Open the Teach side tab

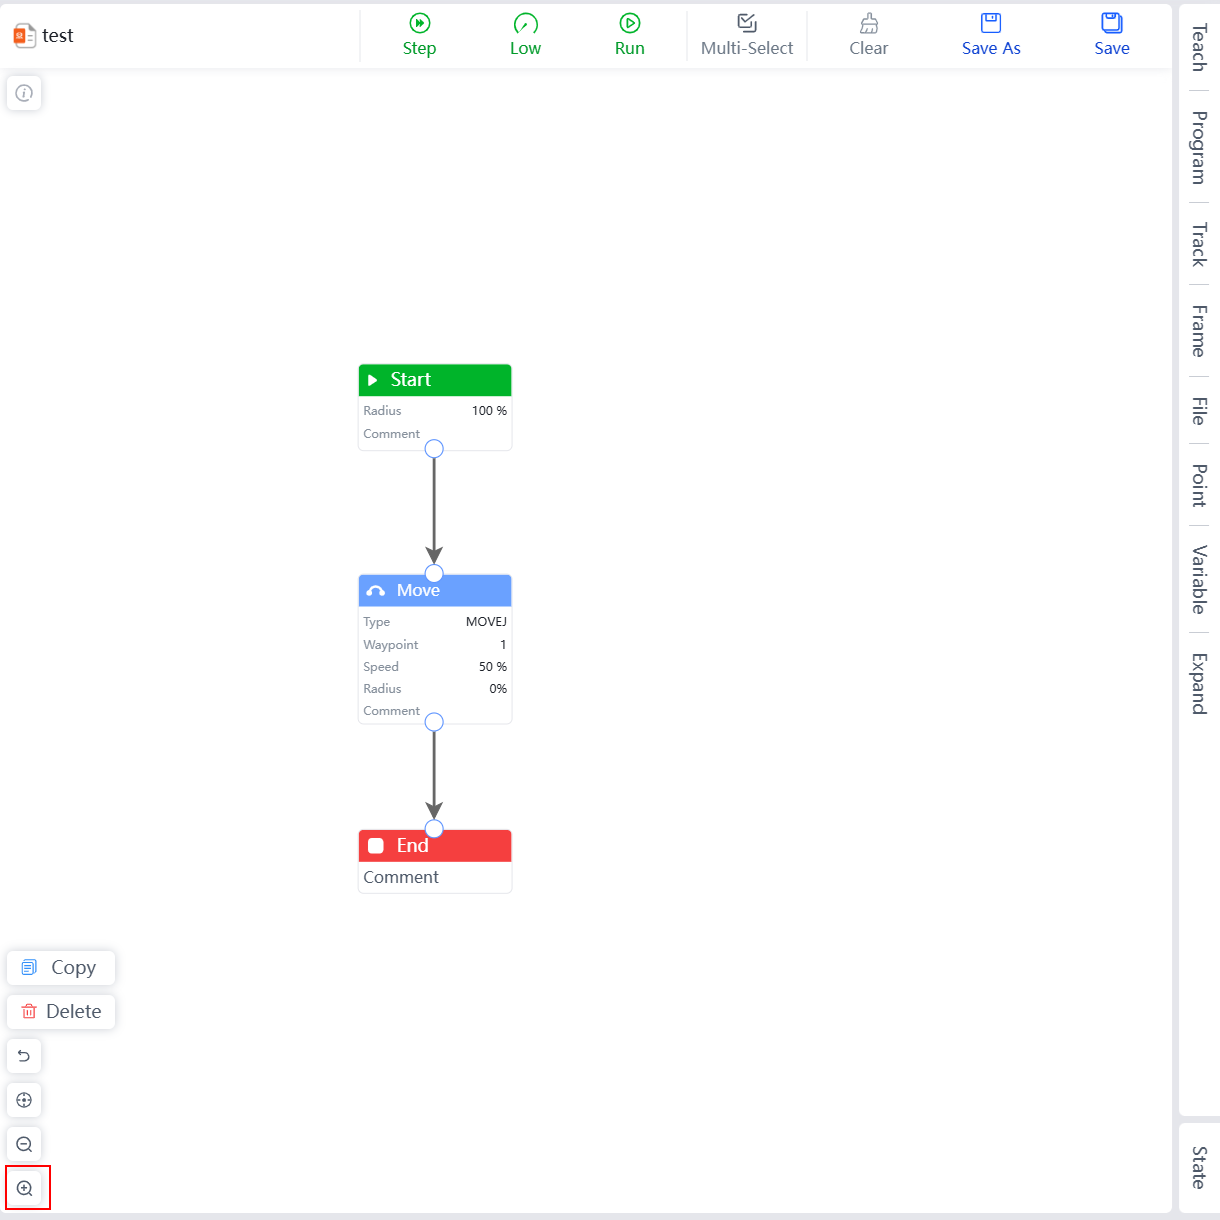click(x=1199, y=47)
